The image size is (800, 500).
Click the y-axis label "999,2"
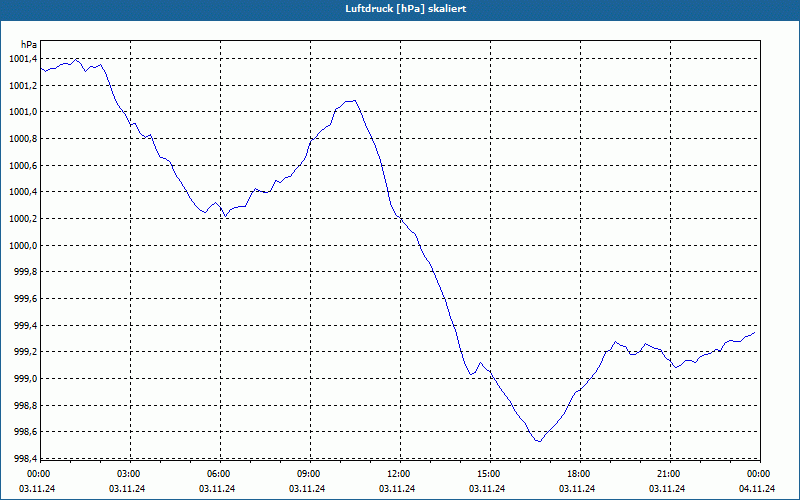pyautogui.click(x=25, y=352)
